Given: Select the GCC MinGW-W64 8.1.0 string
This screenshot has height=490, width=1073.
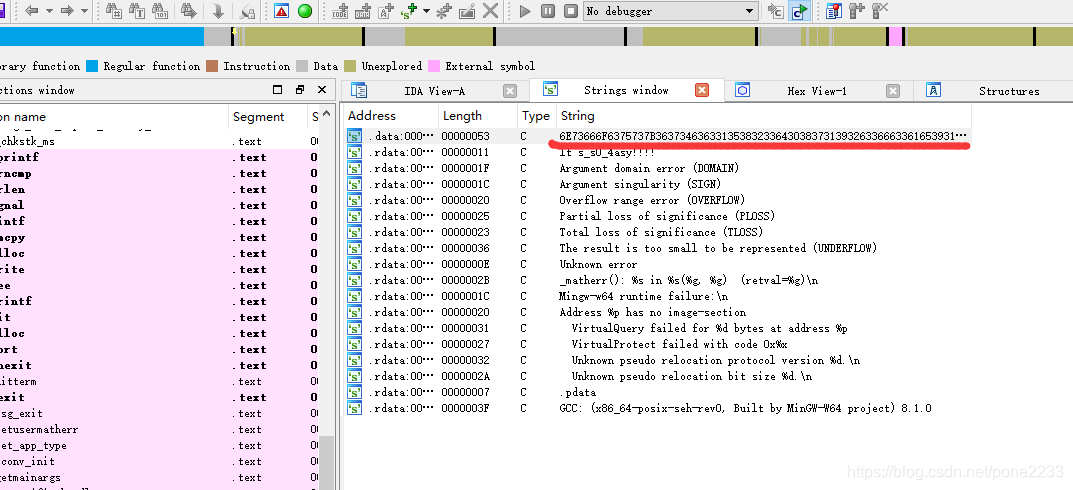Looking at the screenshot, I should (745, 409).
